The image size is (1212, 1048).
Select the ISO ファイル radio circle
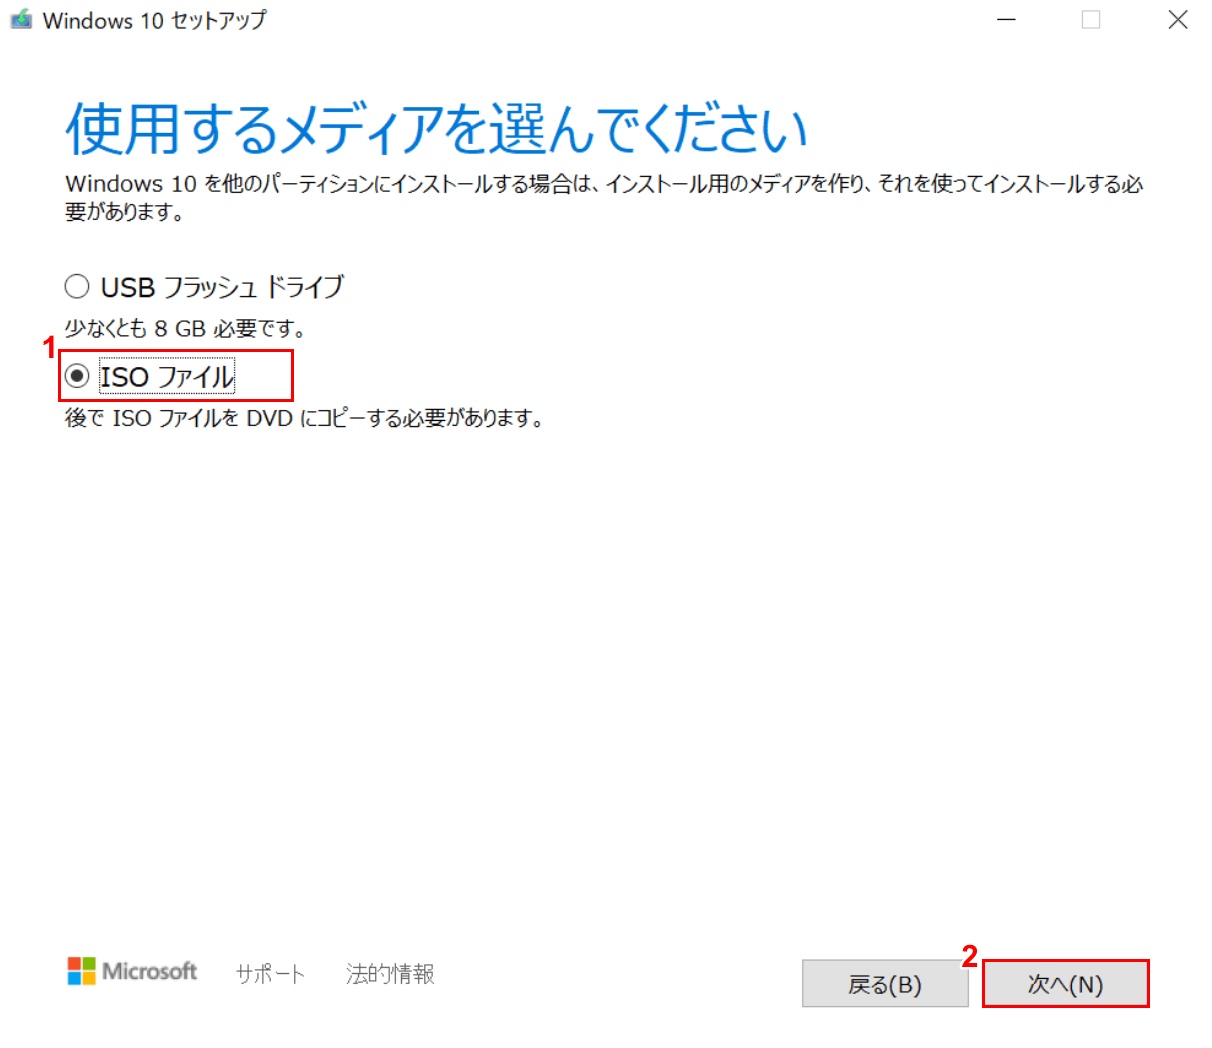tap(77, 376)
